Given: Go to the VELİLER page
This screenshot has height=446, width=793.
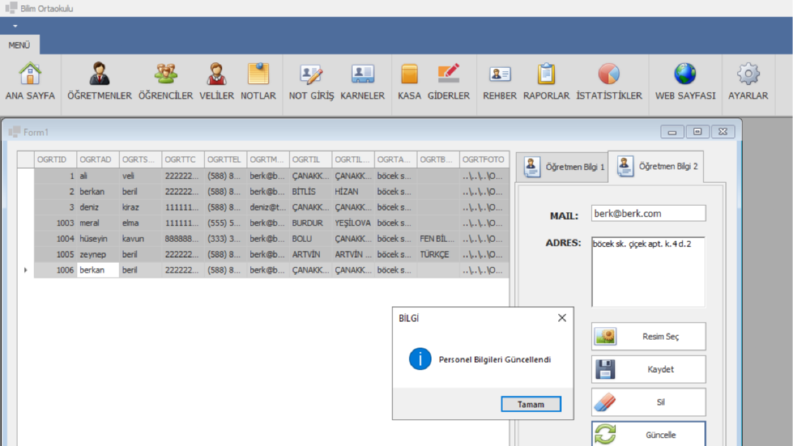Looking at the screenshot, I should [216, 81].
